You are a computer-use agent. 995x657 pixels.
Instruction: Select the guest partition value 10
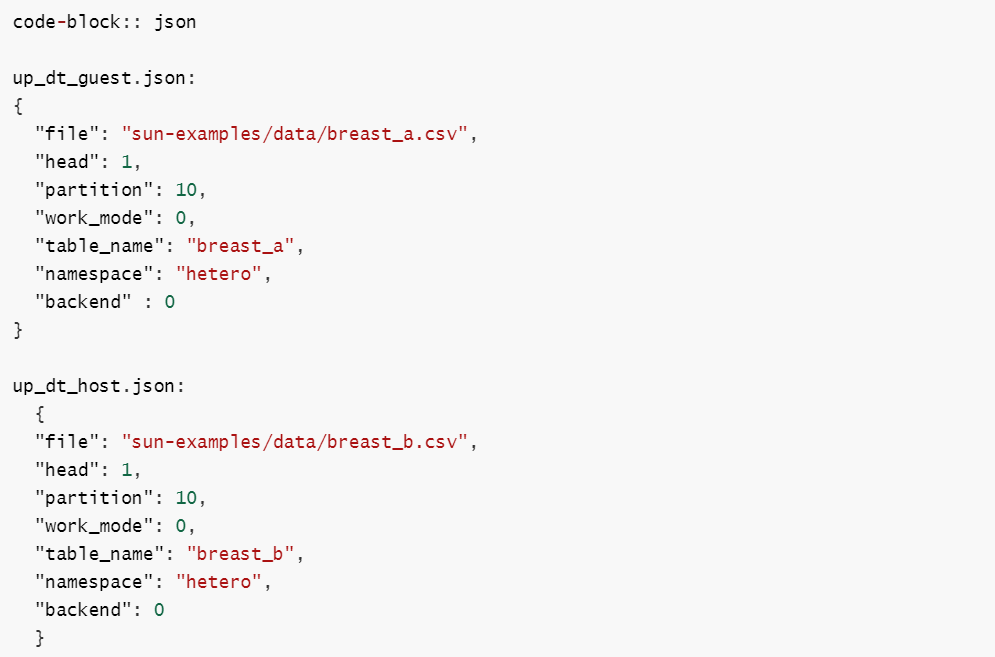click(186, 190)
